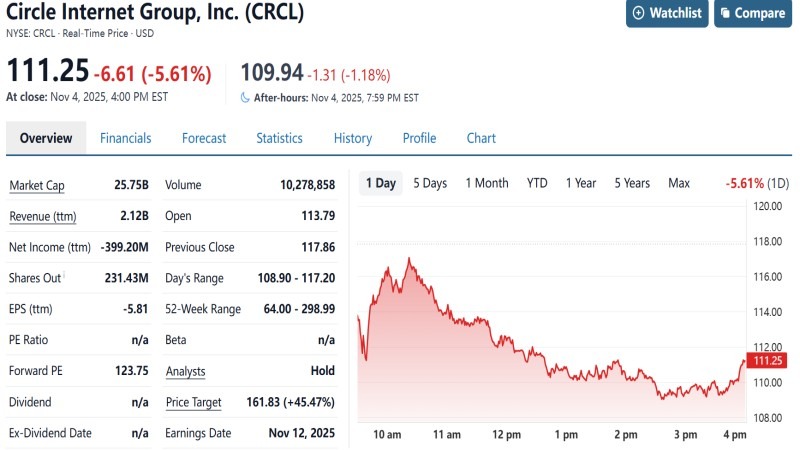Click the 111.25 price marker on chart
This screenshot has width=800, height=450.
point(765,360)
